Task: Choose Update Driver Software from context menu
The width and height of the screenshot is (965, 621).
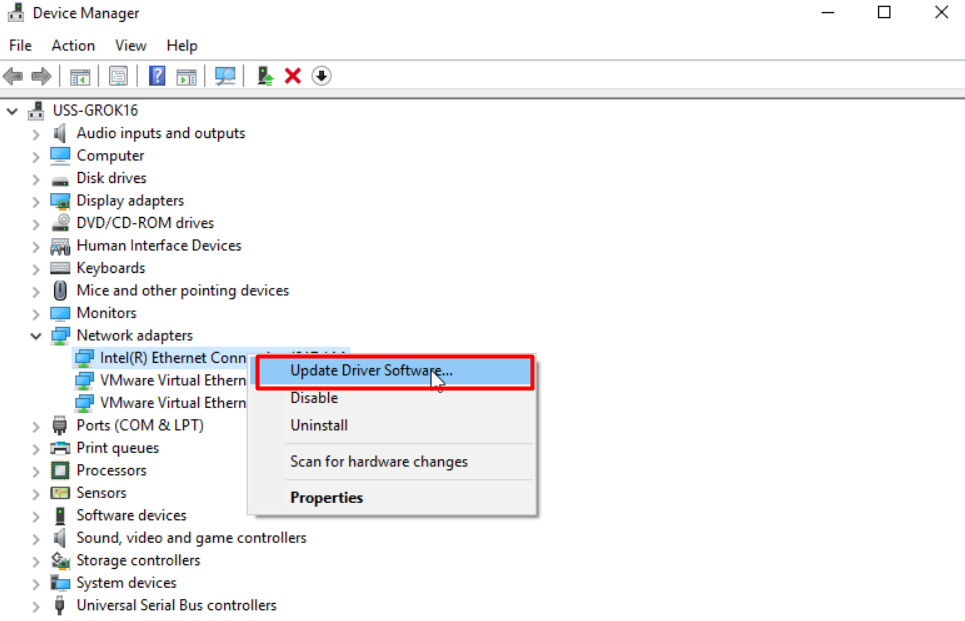Action: coord(371,371)
